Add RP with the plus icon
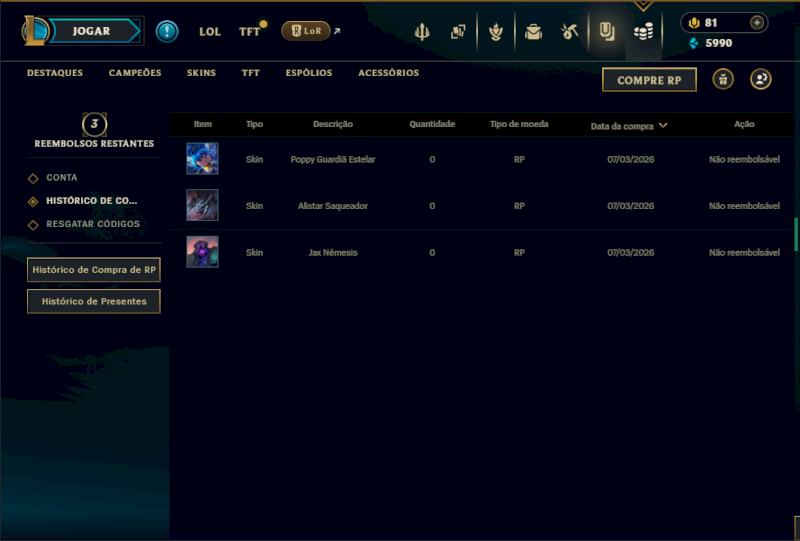The height and width of the screenshot is (541, 800). [x=757, y=22]
